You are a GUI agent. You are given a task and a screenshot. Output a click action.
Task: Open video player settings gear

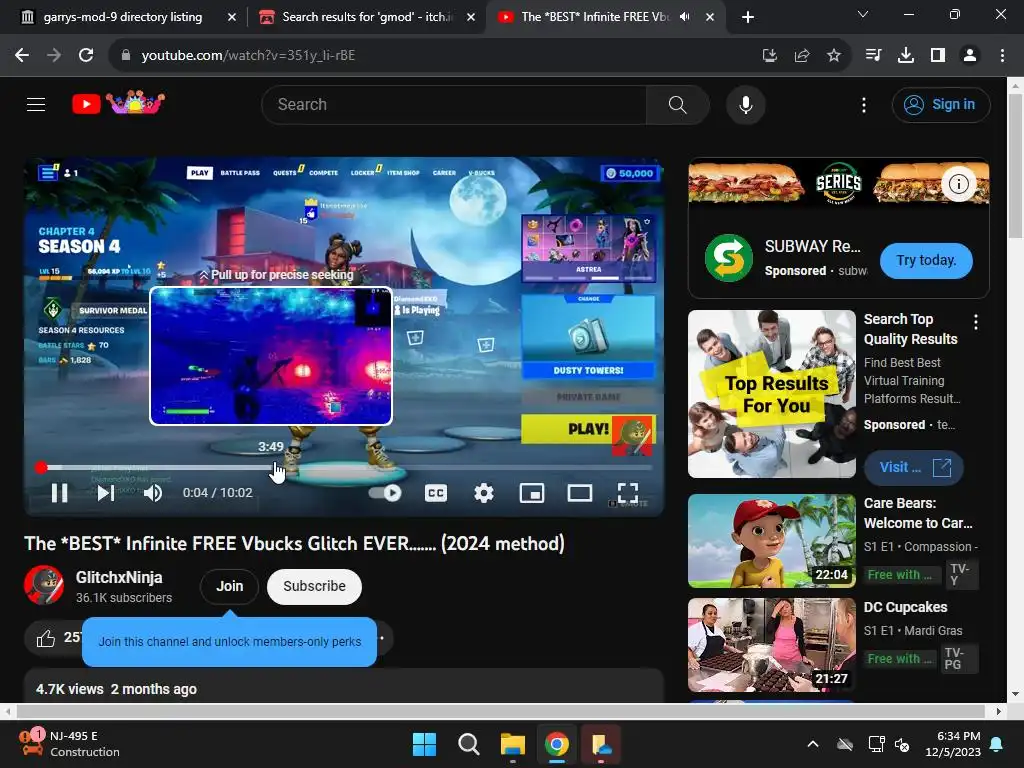483,493
